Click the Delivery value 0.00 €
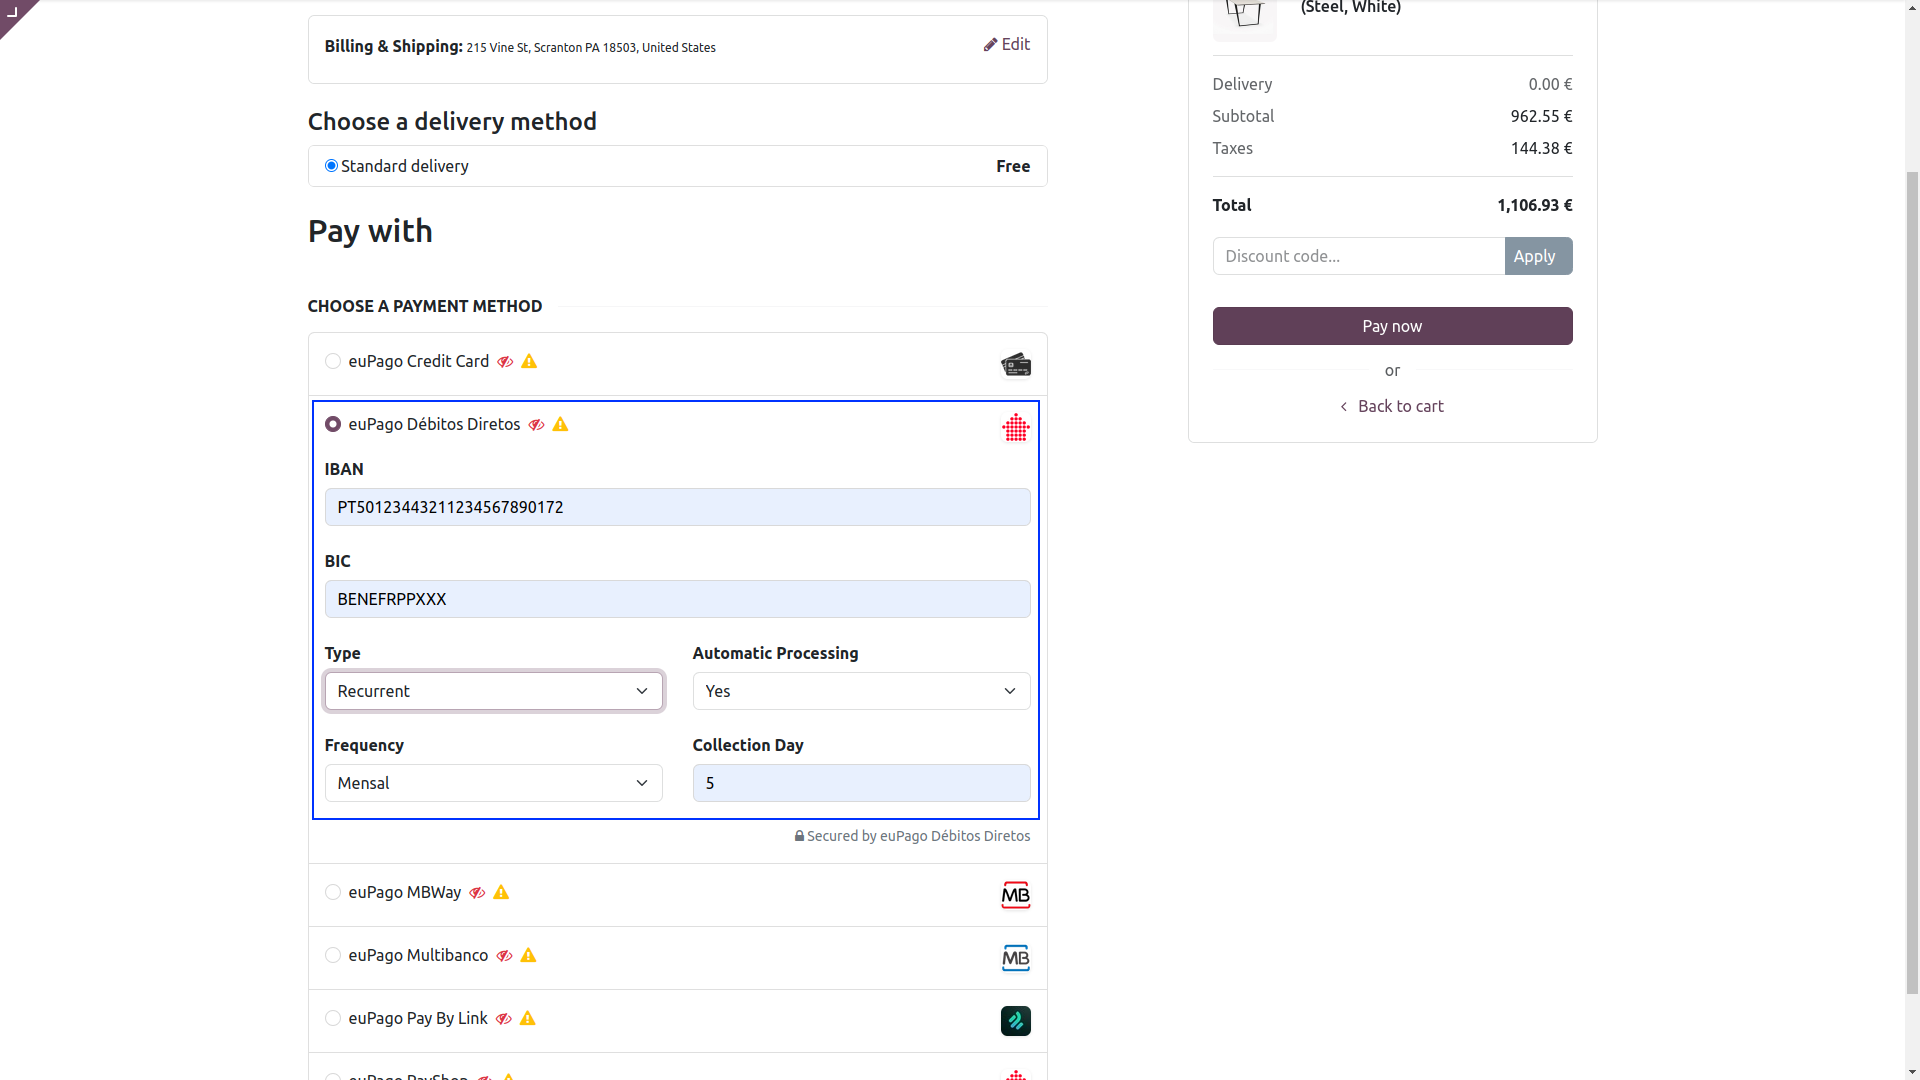The image size is (1920, 1080). [1550, 84]
